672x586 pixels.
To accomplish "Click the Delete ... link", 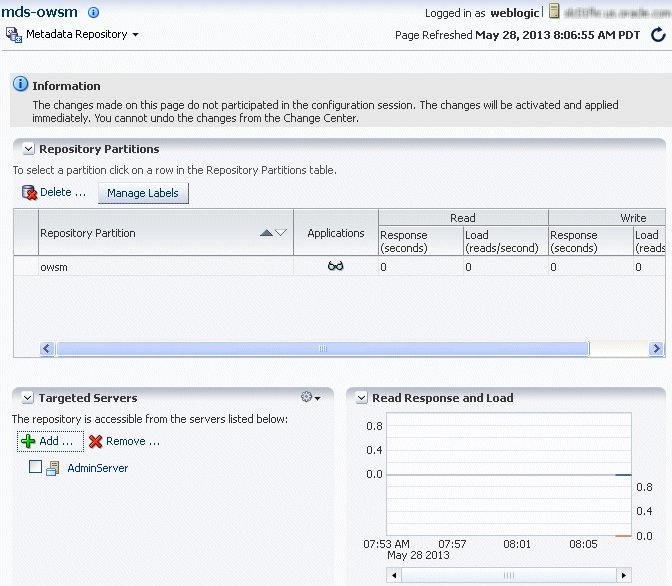I will coord(63,192).
